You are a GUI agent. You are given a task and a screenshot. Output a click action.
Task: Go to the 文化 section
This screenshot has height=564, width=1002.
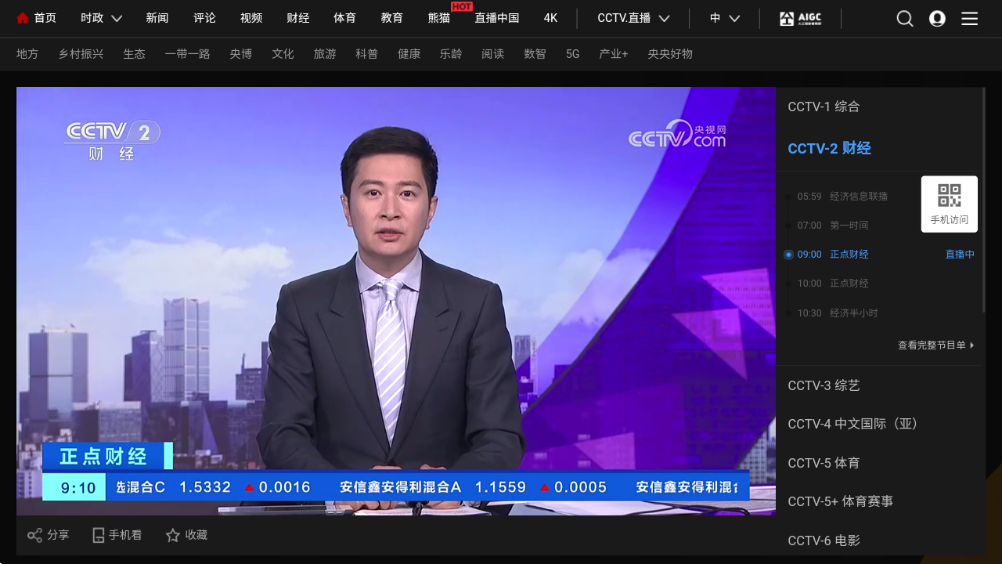pyautogui.click(x=282, y=54)
